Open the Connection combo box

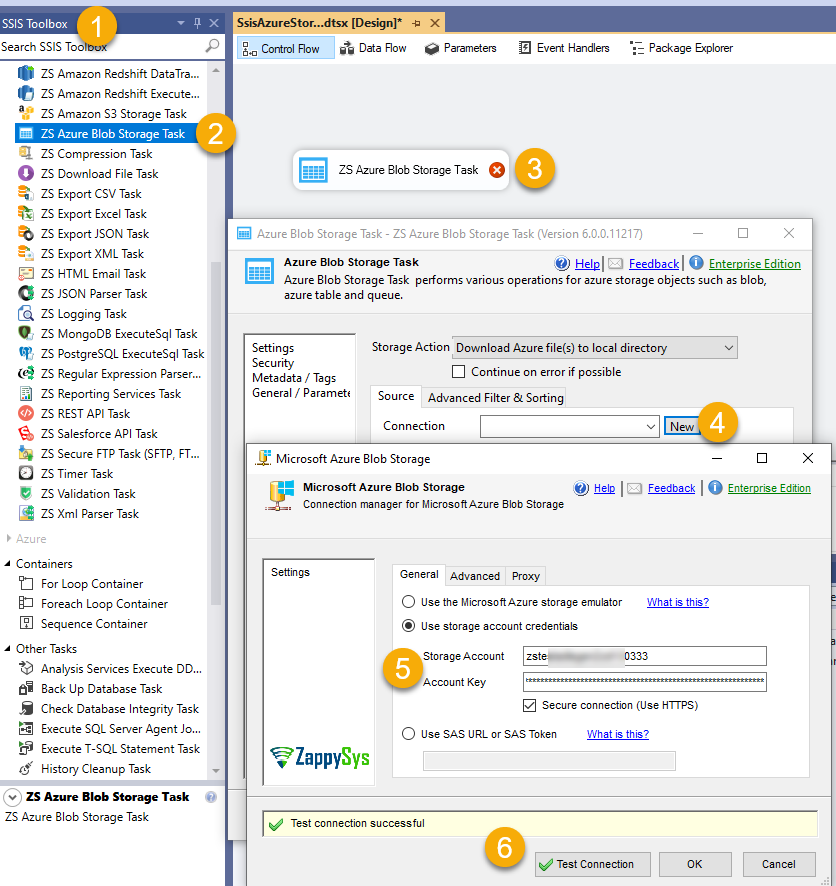[650, 427]
